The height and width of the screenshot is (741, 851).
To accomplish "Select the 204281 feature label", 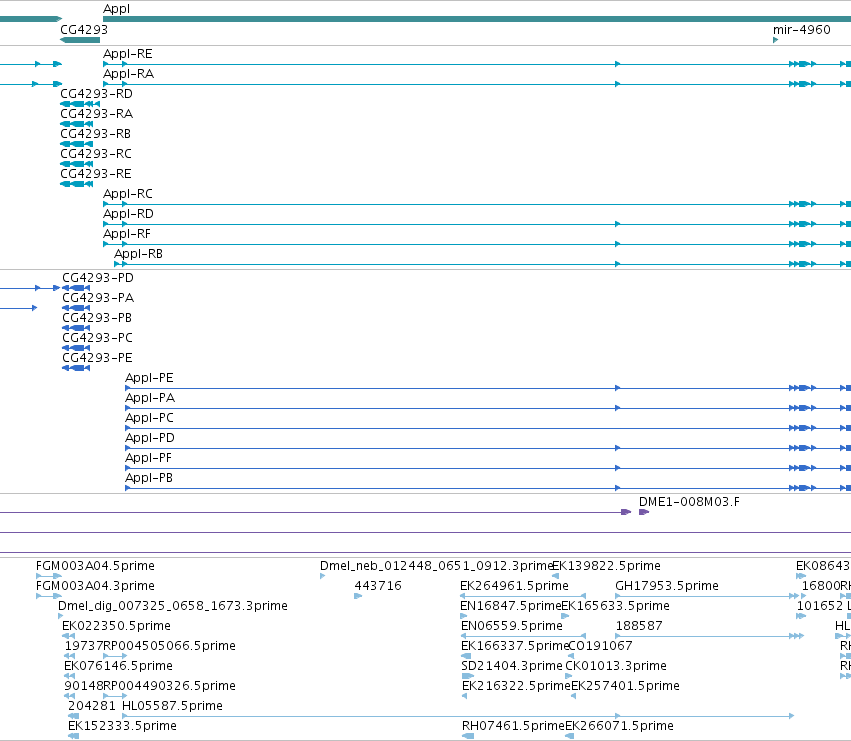I will [x=92, y=706].
